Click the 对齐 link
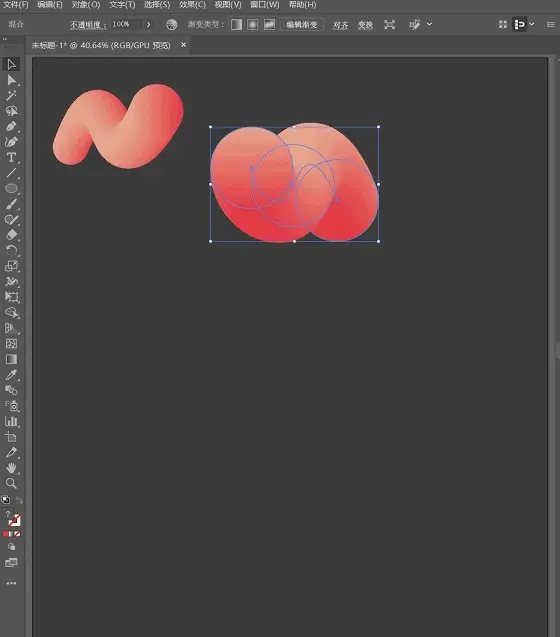 341,25
